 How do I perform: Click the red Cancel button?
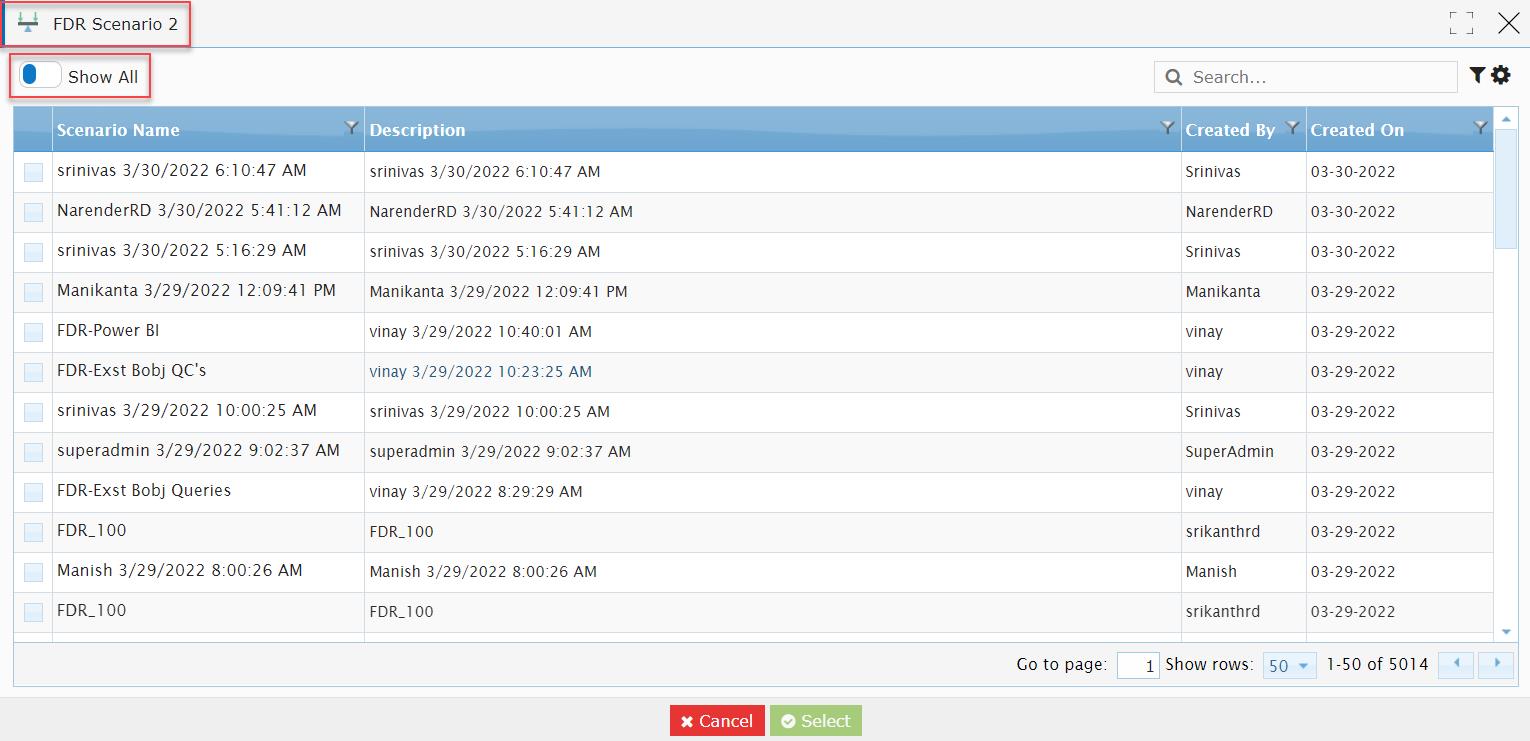[x=717, y=721]
